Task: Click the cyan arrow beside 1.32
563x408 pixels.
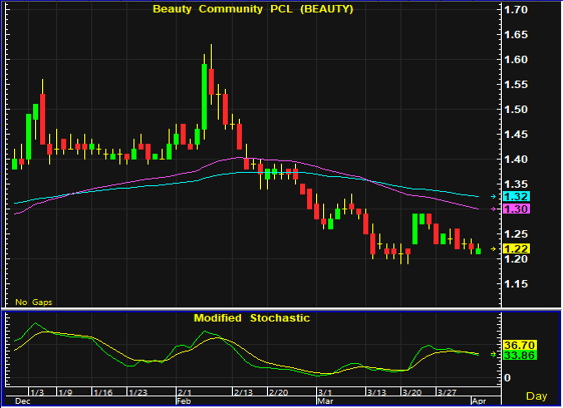Action: tap(493, 196)
